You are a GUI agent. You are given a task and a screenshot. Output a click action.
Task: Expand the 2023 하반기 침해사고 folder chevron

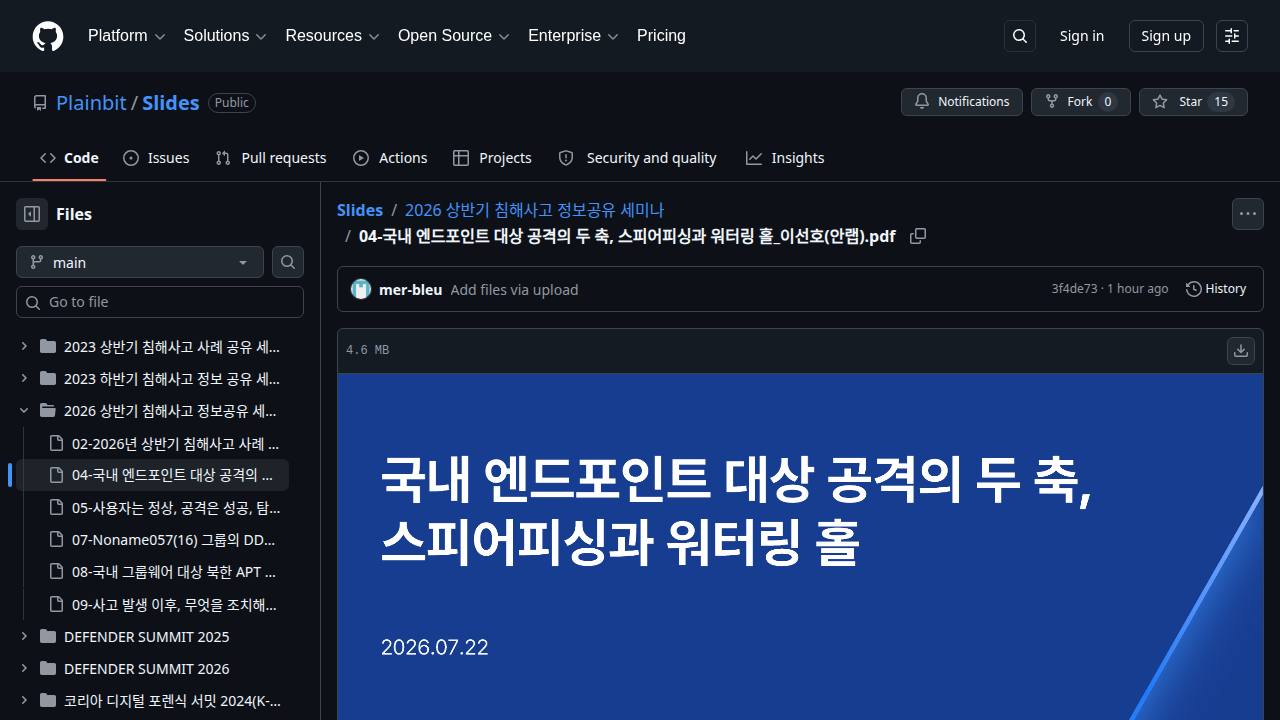[24, 379]
